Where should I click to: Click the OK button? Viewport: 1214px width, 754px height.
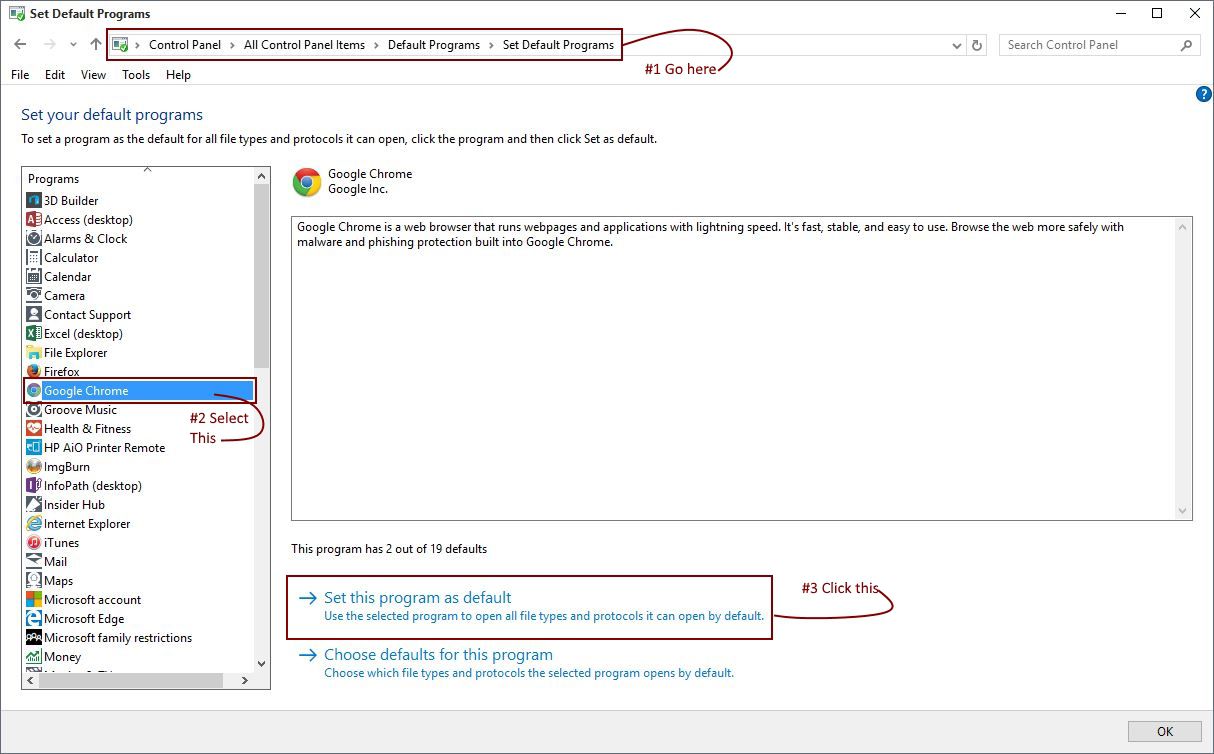point(1165,731)
